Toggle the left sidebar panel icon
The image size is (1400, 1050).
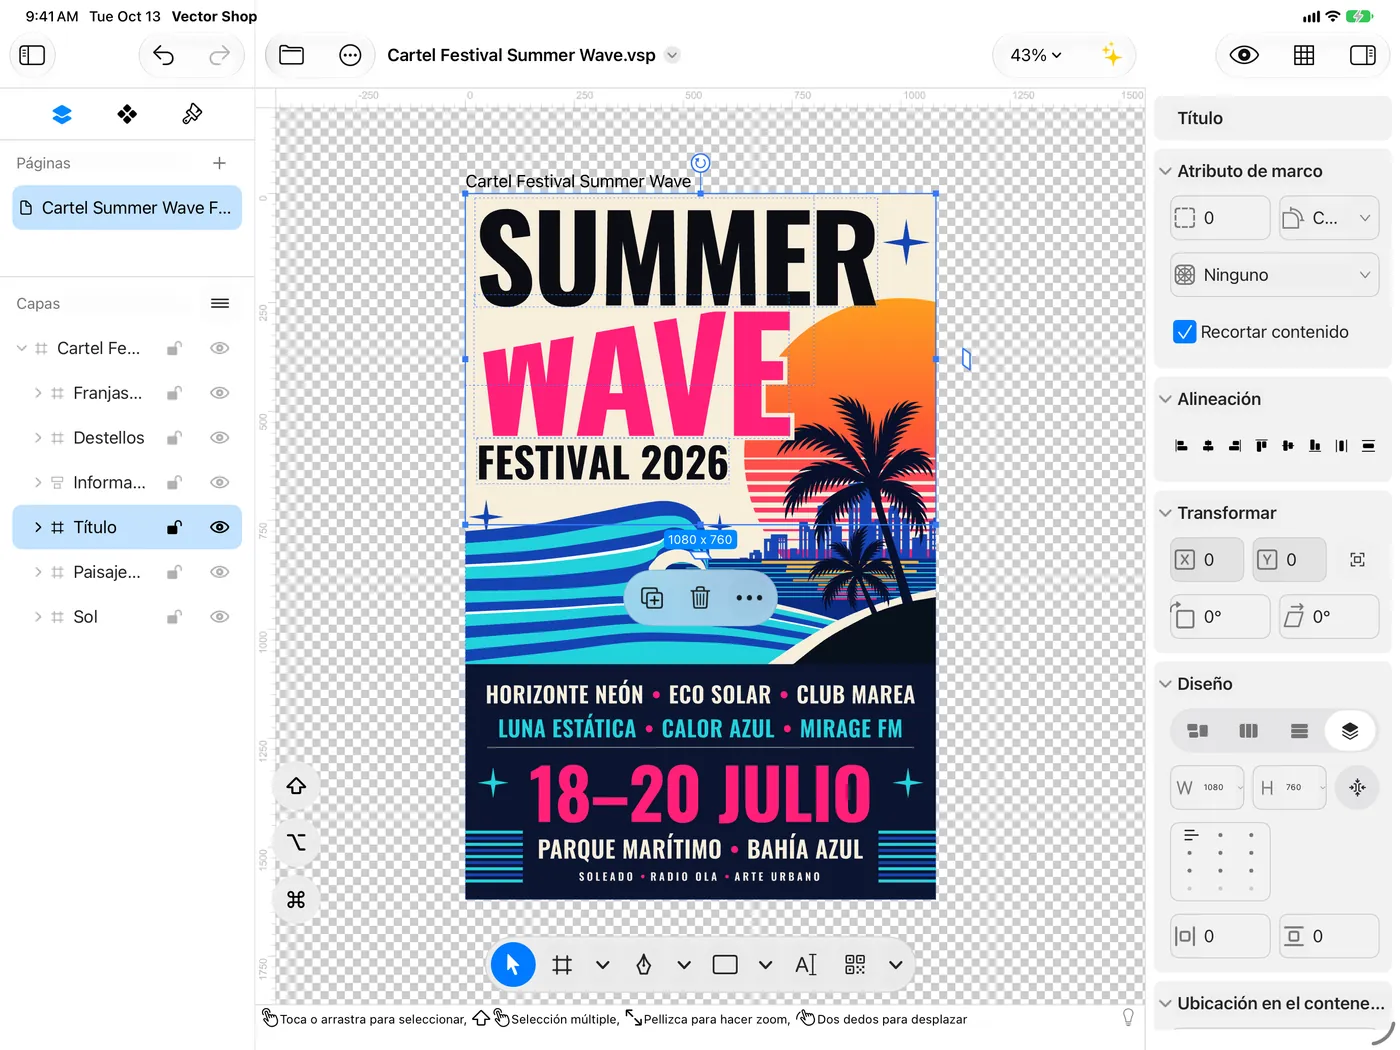32,55
